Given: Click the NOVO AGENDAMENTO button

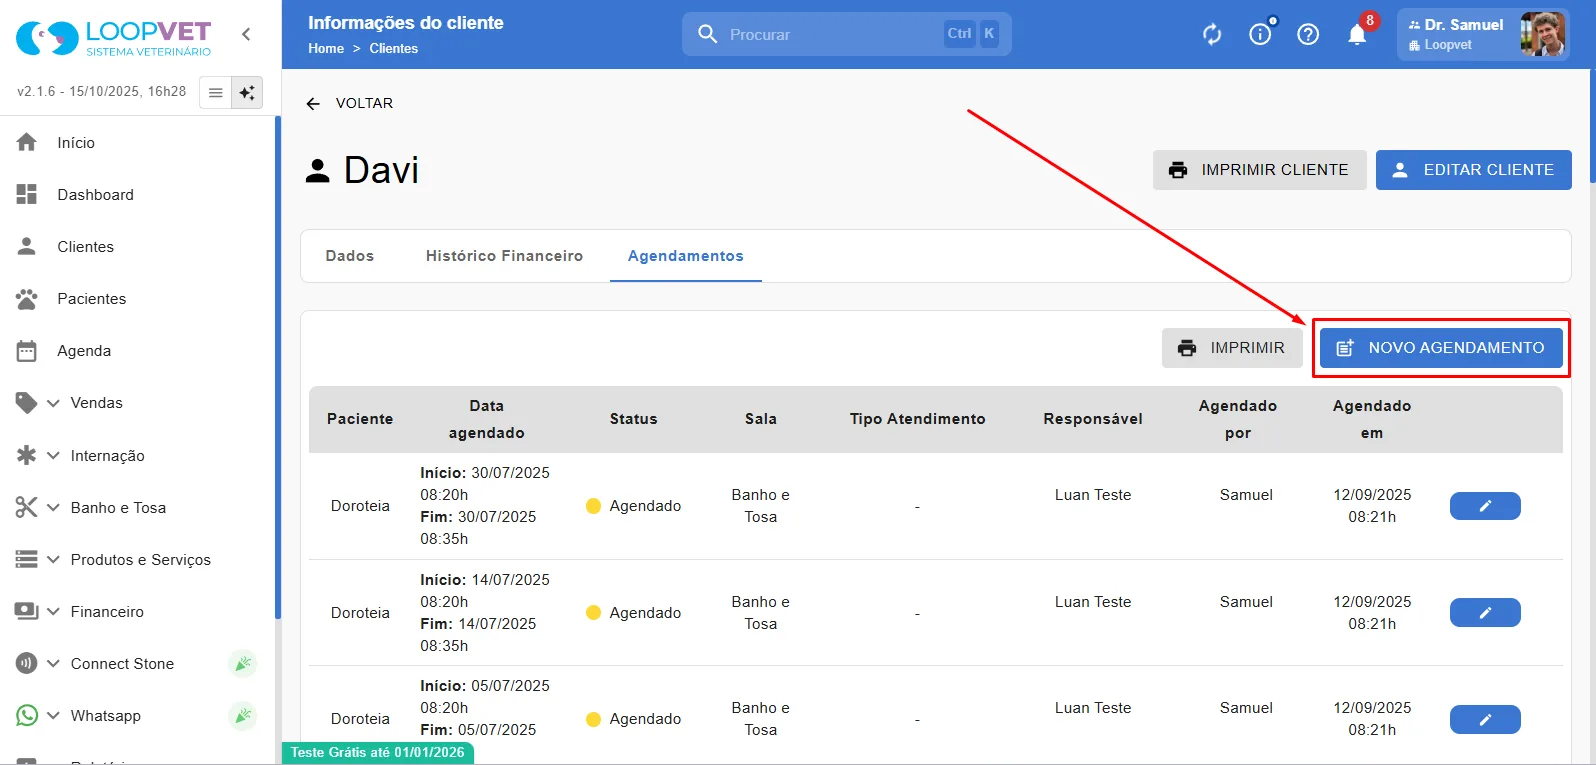Looking at the screenshot, I should click(x=1441, y=348).
